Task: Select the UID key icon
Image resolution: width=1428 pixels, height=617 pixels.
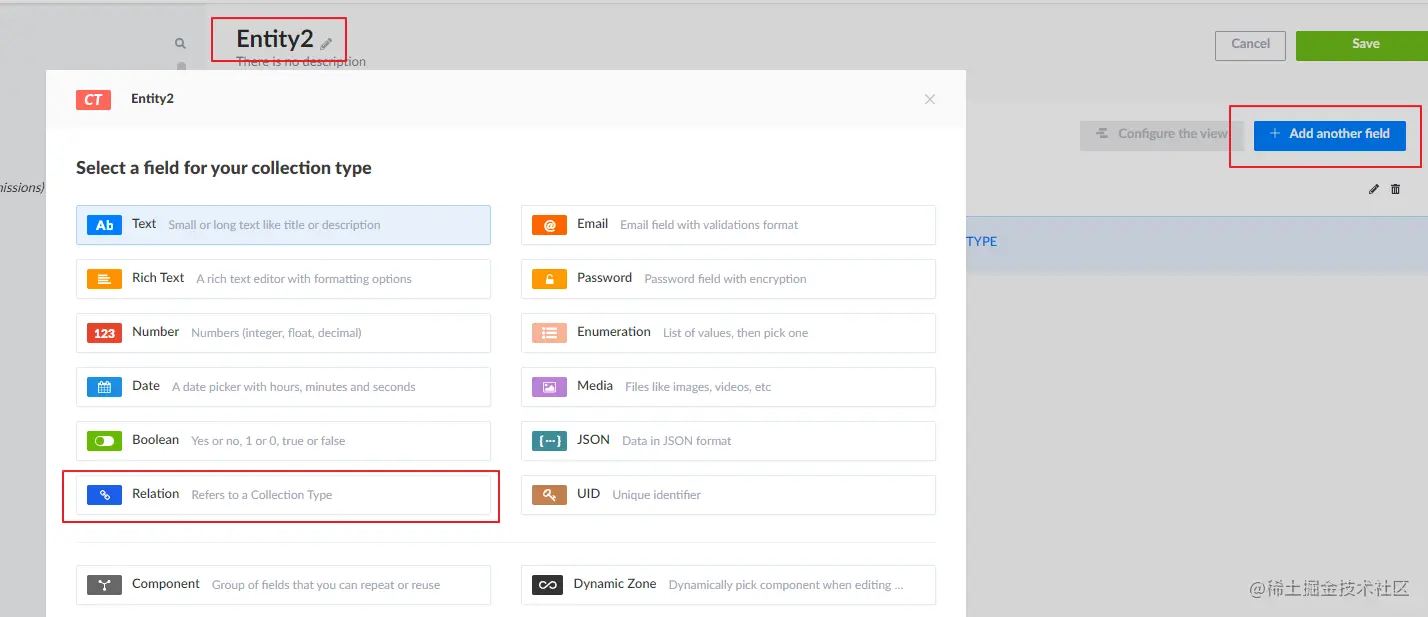Action: (549, 495)
